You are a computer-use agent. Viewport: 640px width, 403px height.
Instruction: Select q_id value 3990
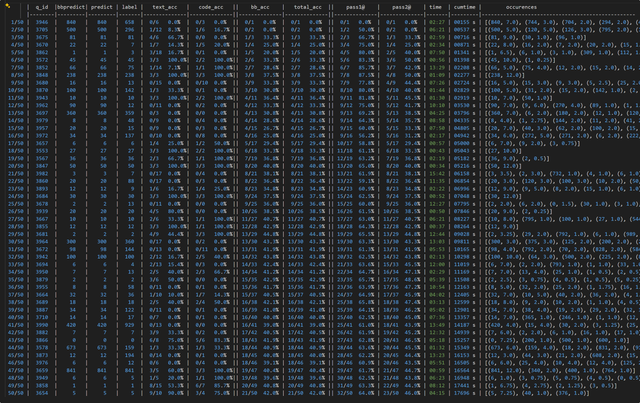point(42,325)
